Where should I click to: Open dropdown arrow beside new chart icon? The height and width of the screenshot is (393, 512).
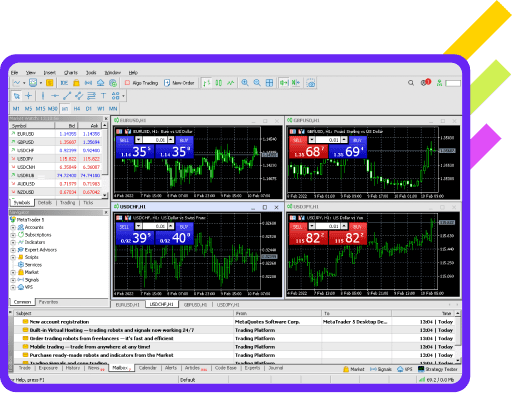[x=24, y=83]
